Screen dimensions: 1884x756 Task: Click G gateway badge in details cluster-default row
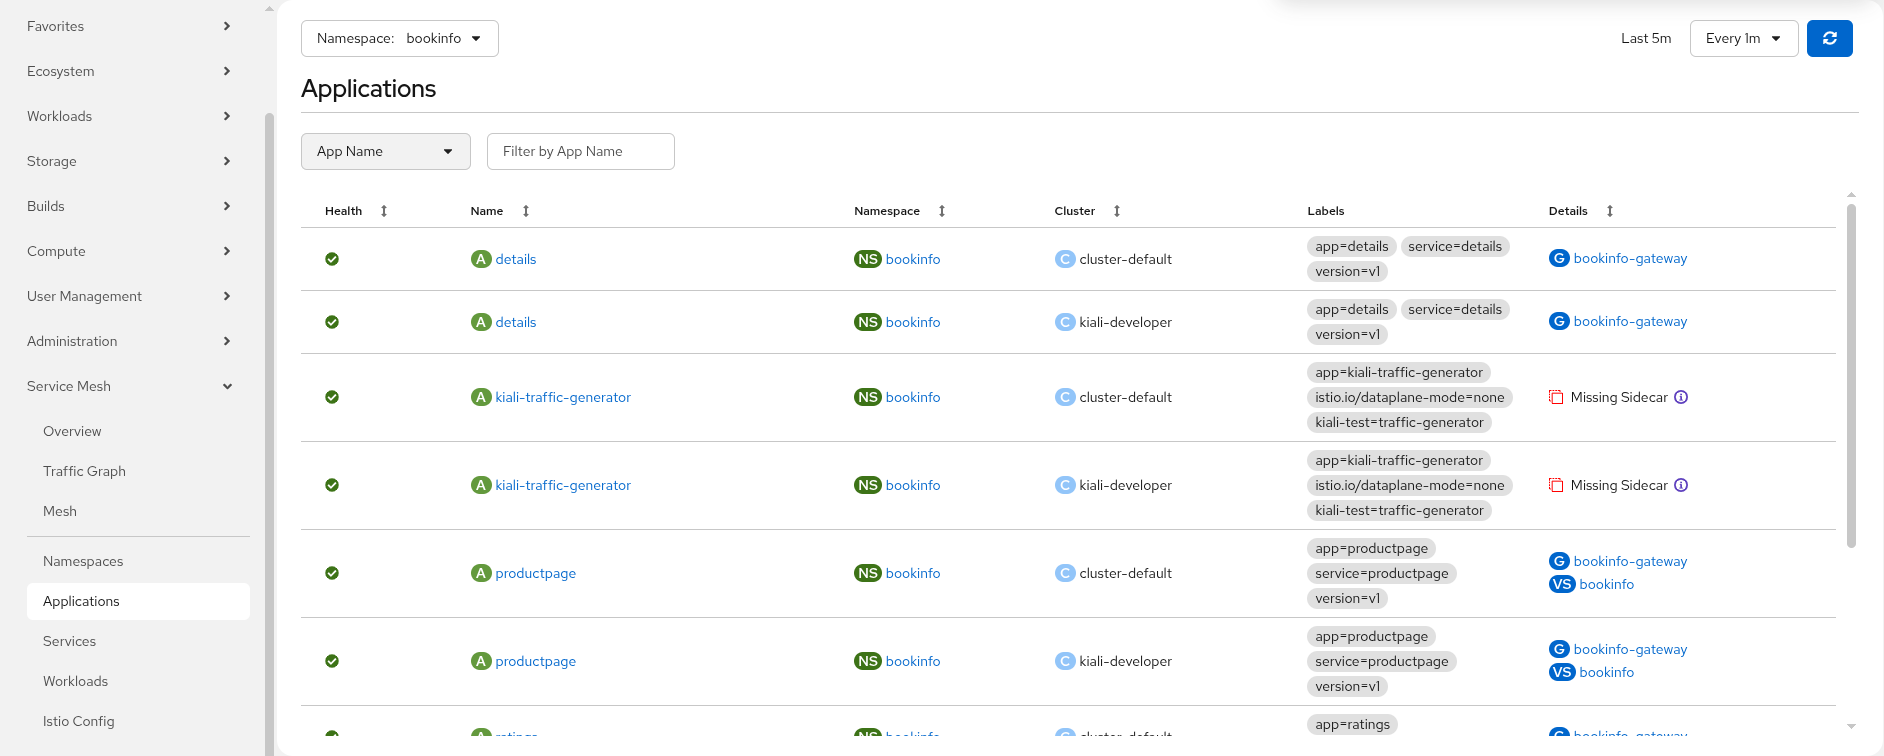click(1559, 258)
